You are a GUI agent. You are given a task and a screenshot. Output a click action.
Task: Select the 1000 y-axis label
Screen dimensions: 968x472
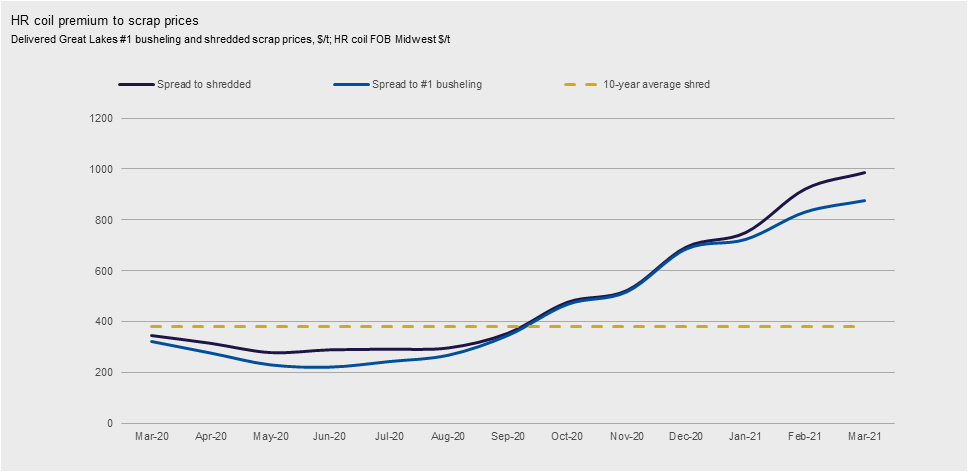tap(101, 169)
